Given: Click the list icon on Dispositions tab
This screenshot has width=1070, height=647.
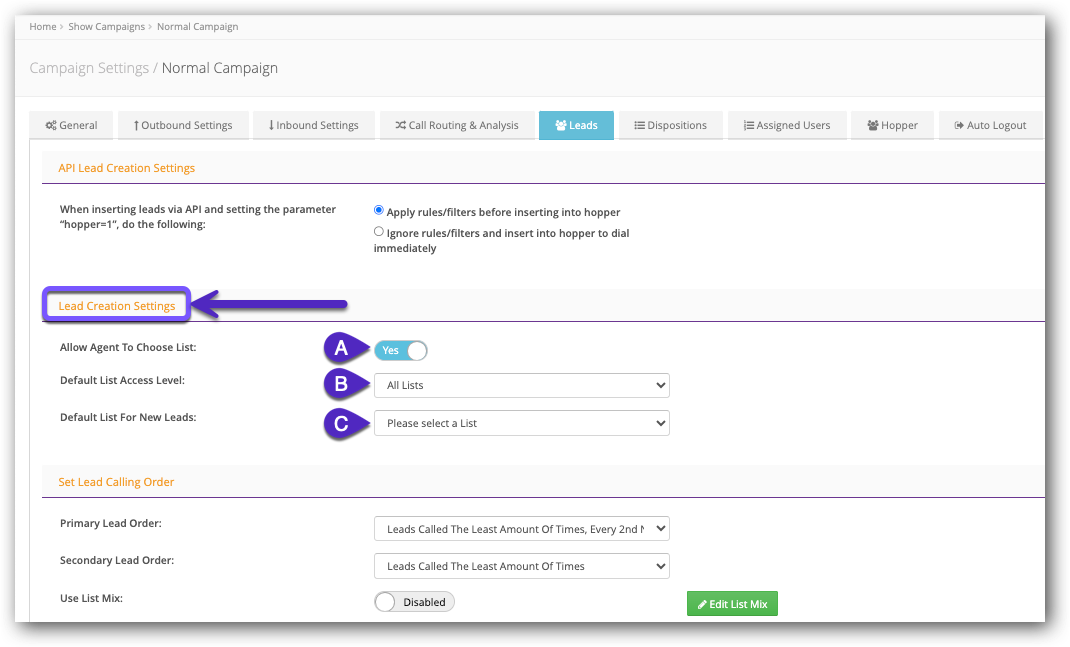Looking at the screenshot, I should [640, 124].
